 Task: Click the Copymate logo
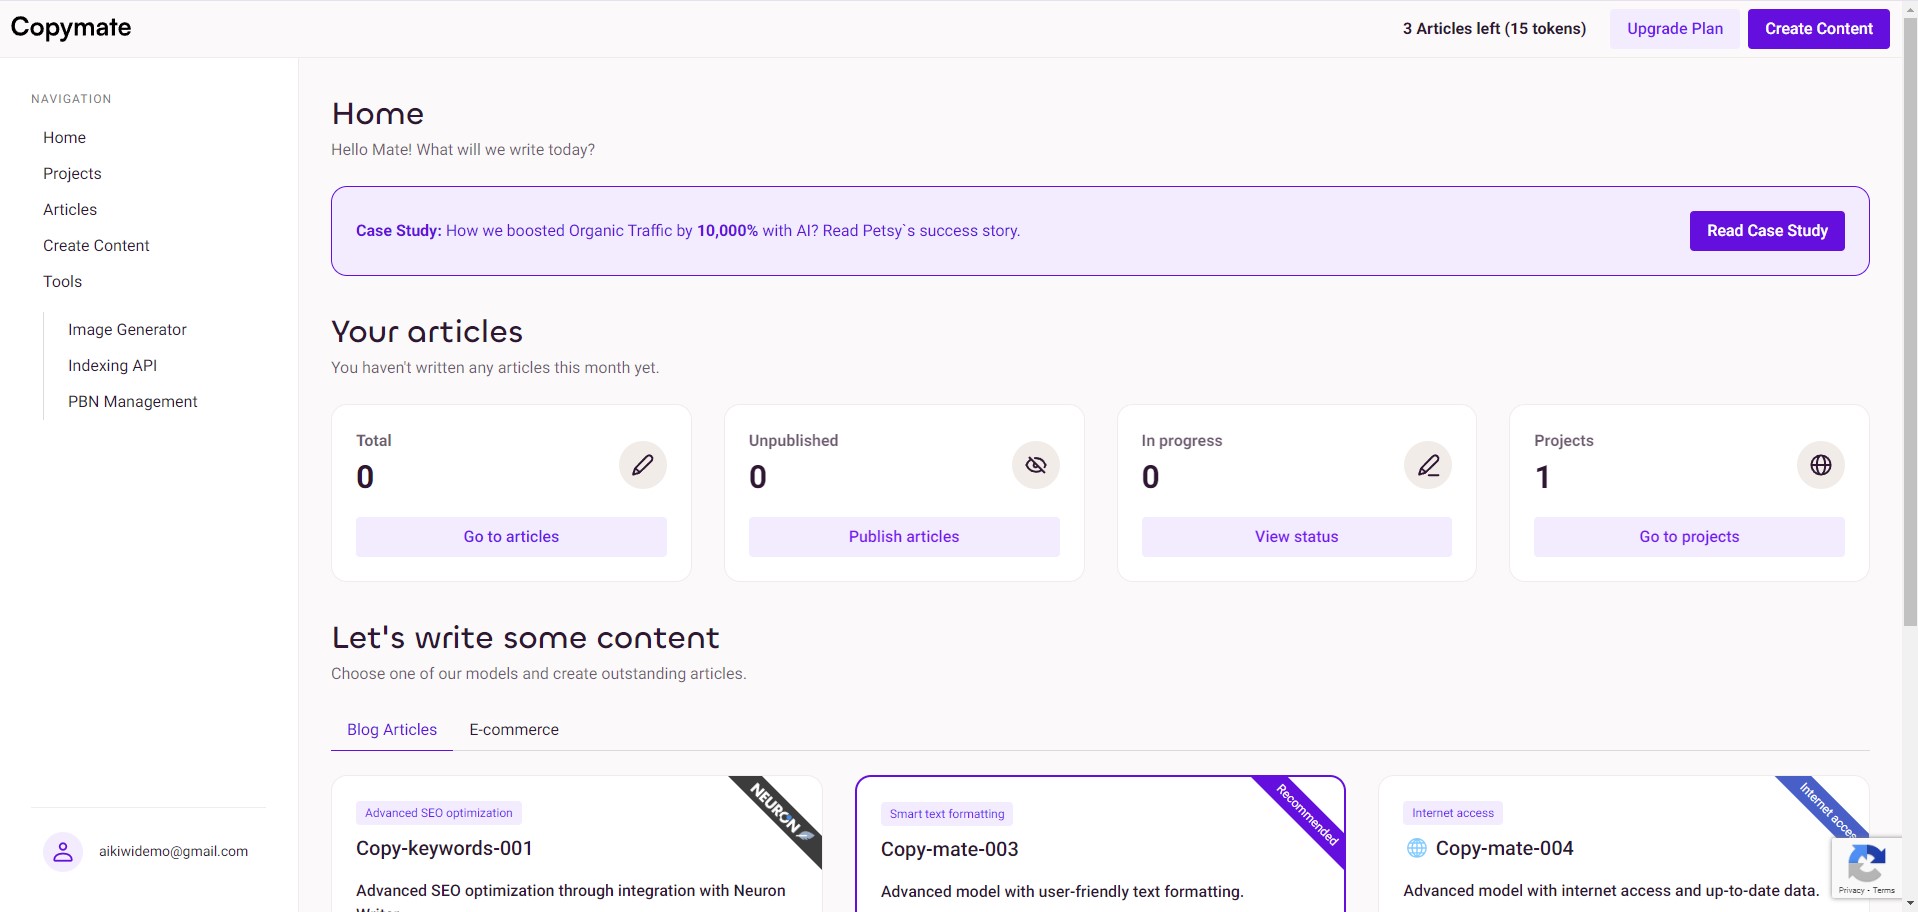tap(71, 28)
